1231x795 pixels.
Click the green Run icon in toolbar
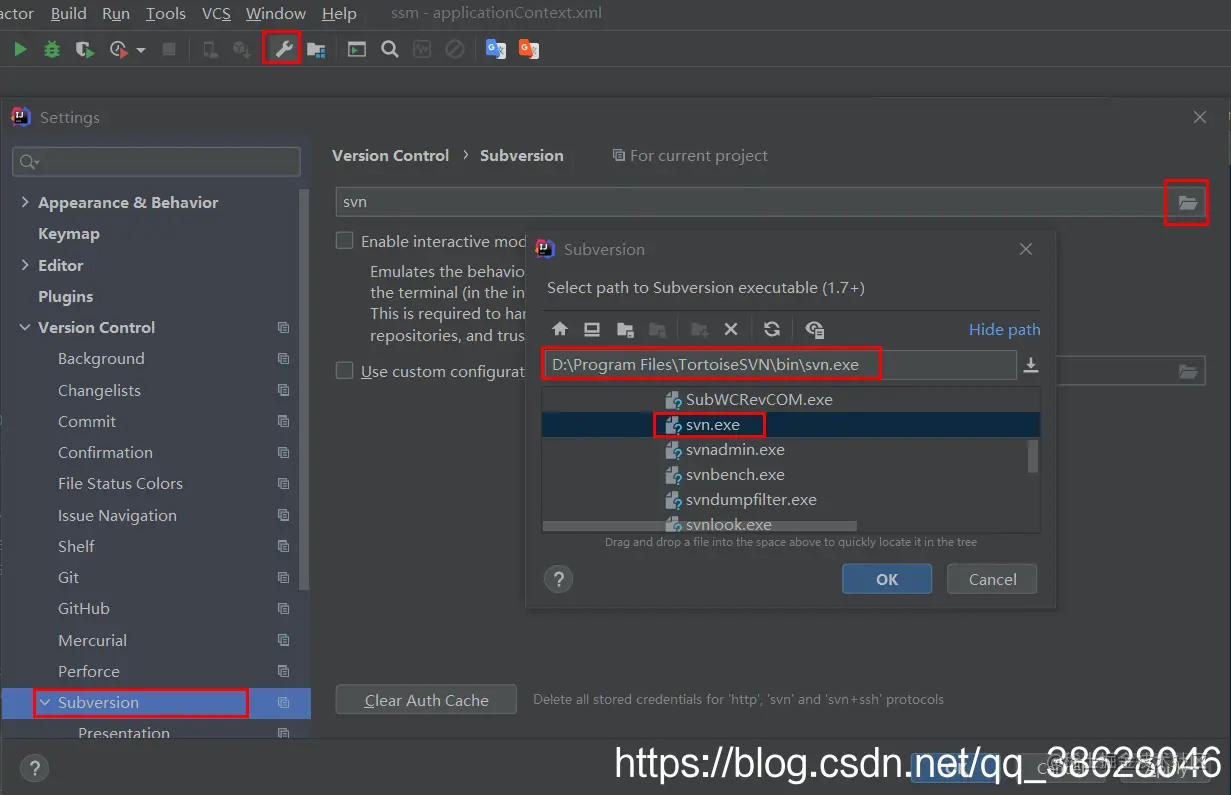(20, 49)
